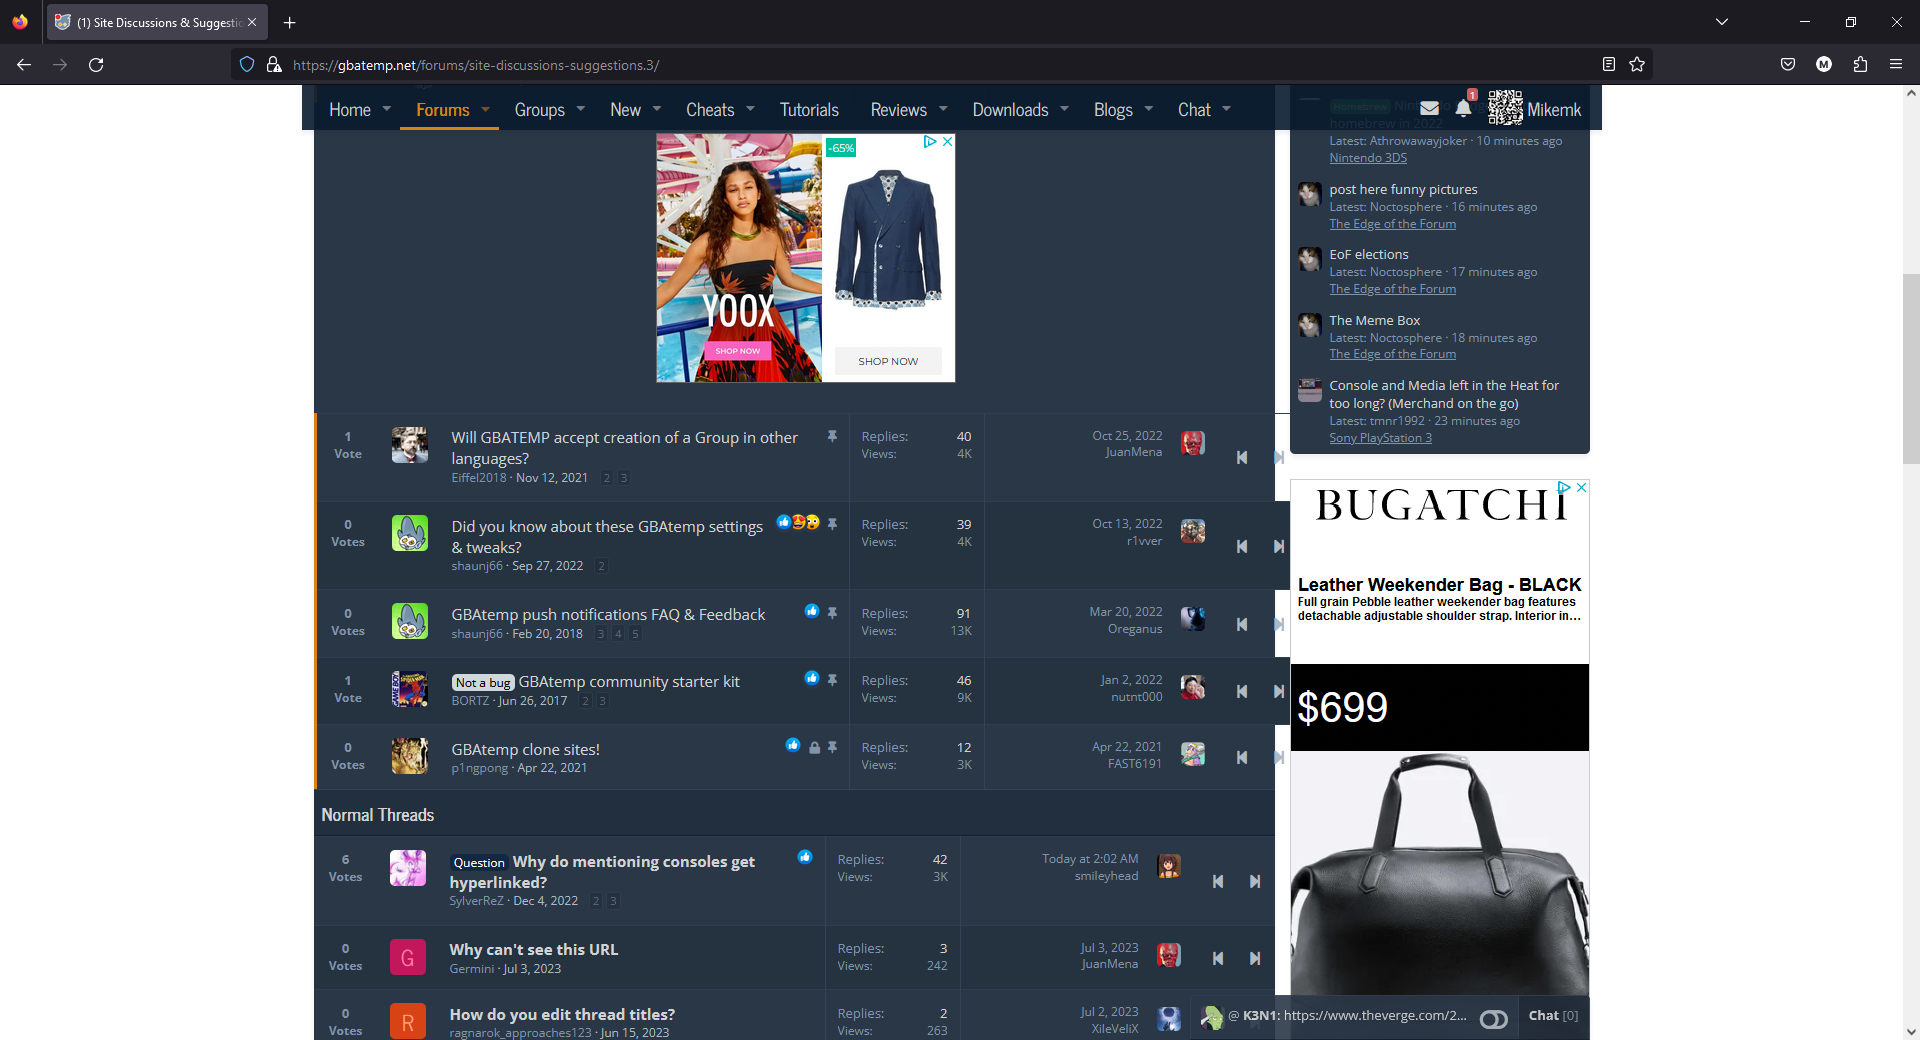Click the G avatar of user Germini

[407, 957]
